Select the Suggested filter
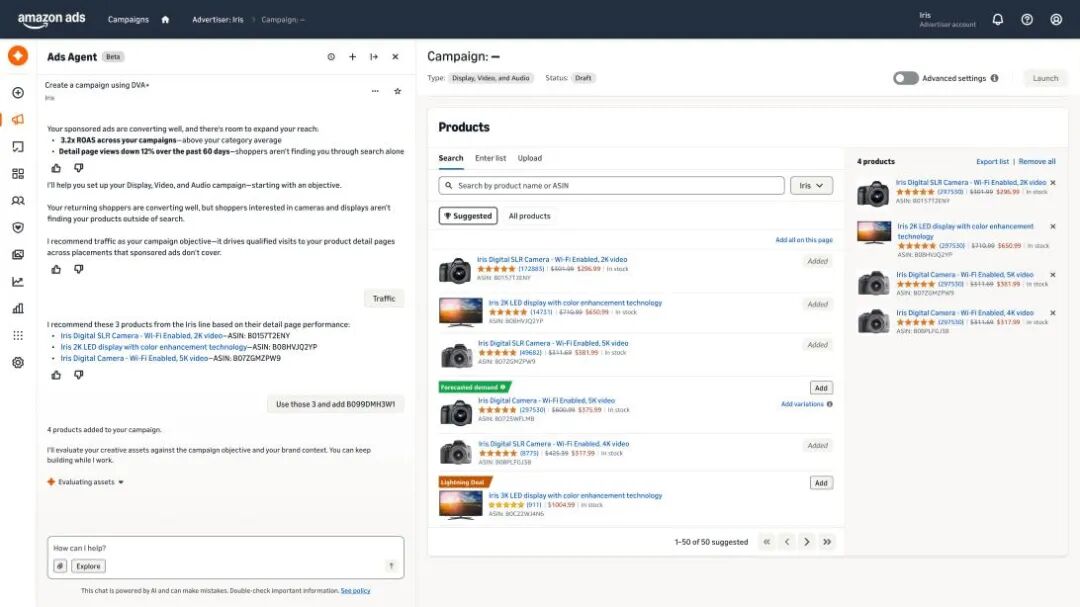The image size is (1080, 607). pos(468,216)
